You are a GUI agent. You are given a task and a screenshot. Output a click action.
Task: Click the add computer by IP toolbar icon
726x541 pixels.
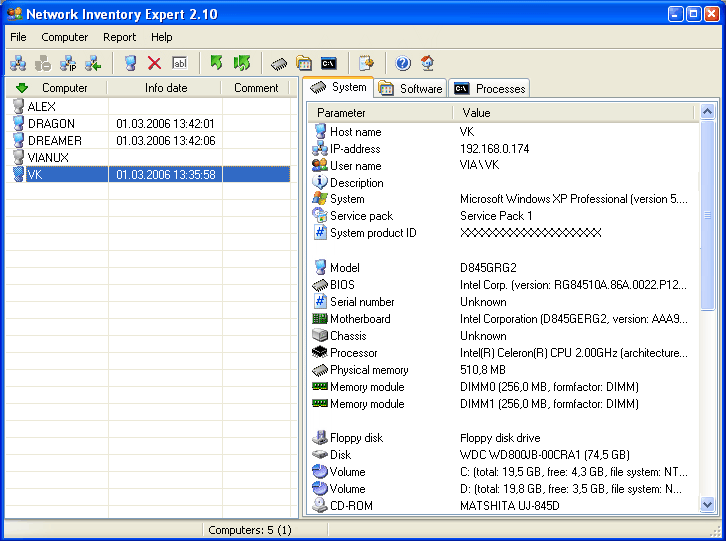[x=68, y=63]
